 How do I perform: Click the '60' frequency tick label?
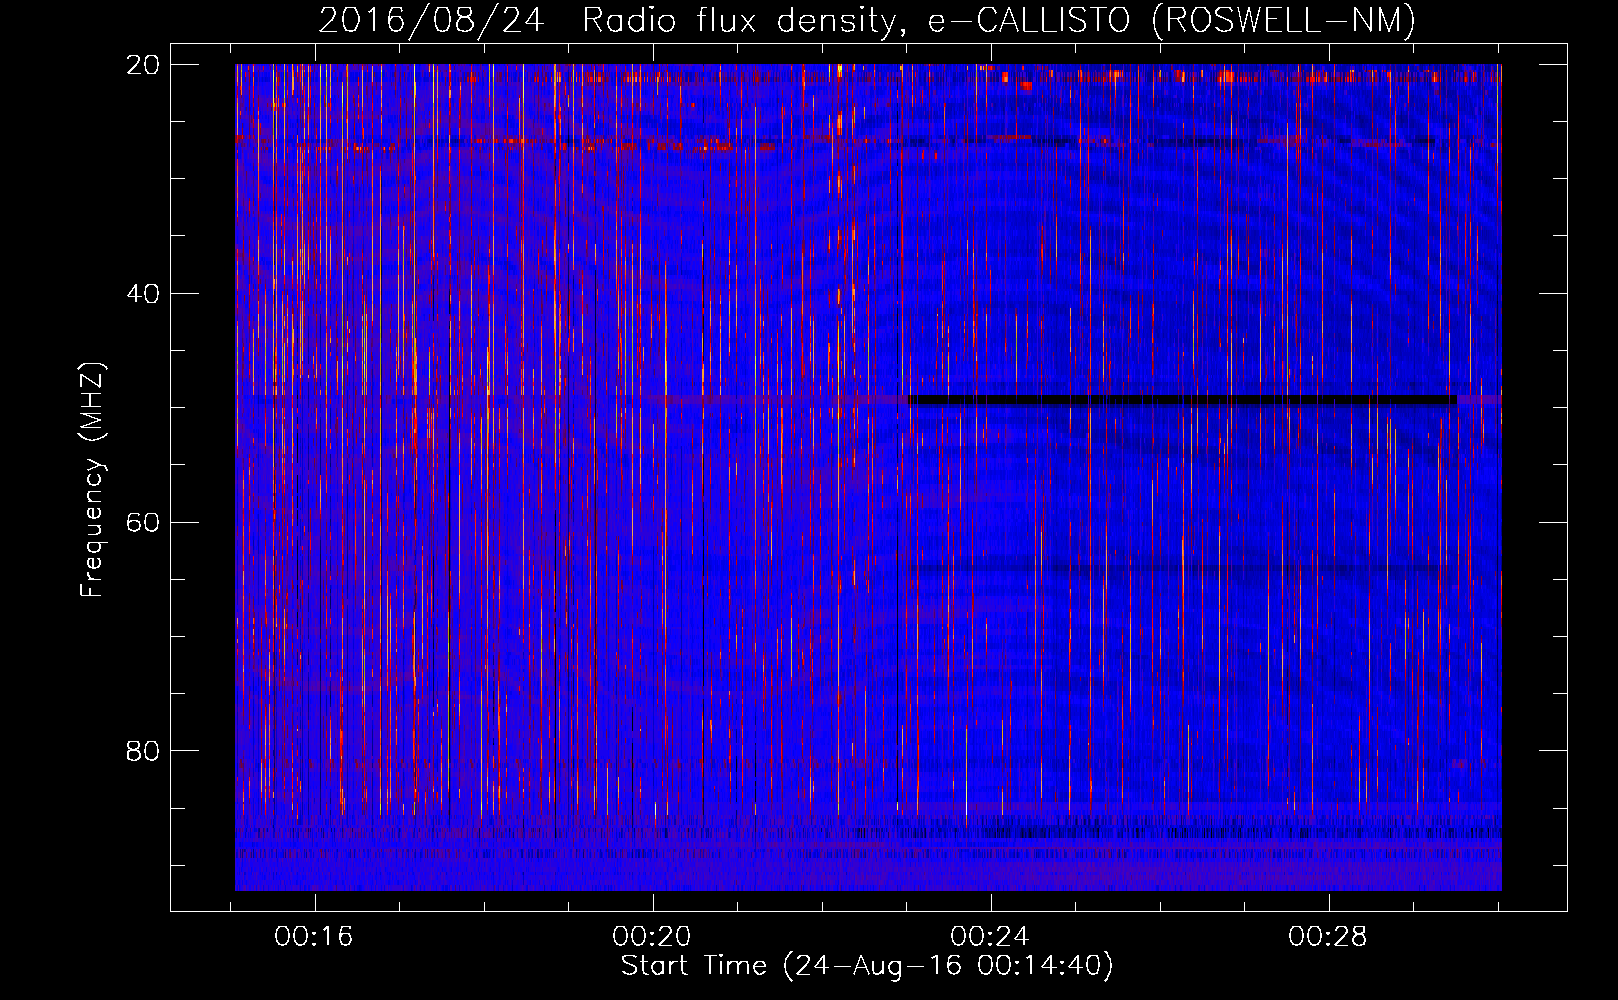pos(142,523)
